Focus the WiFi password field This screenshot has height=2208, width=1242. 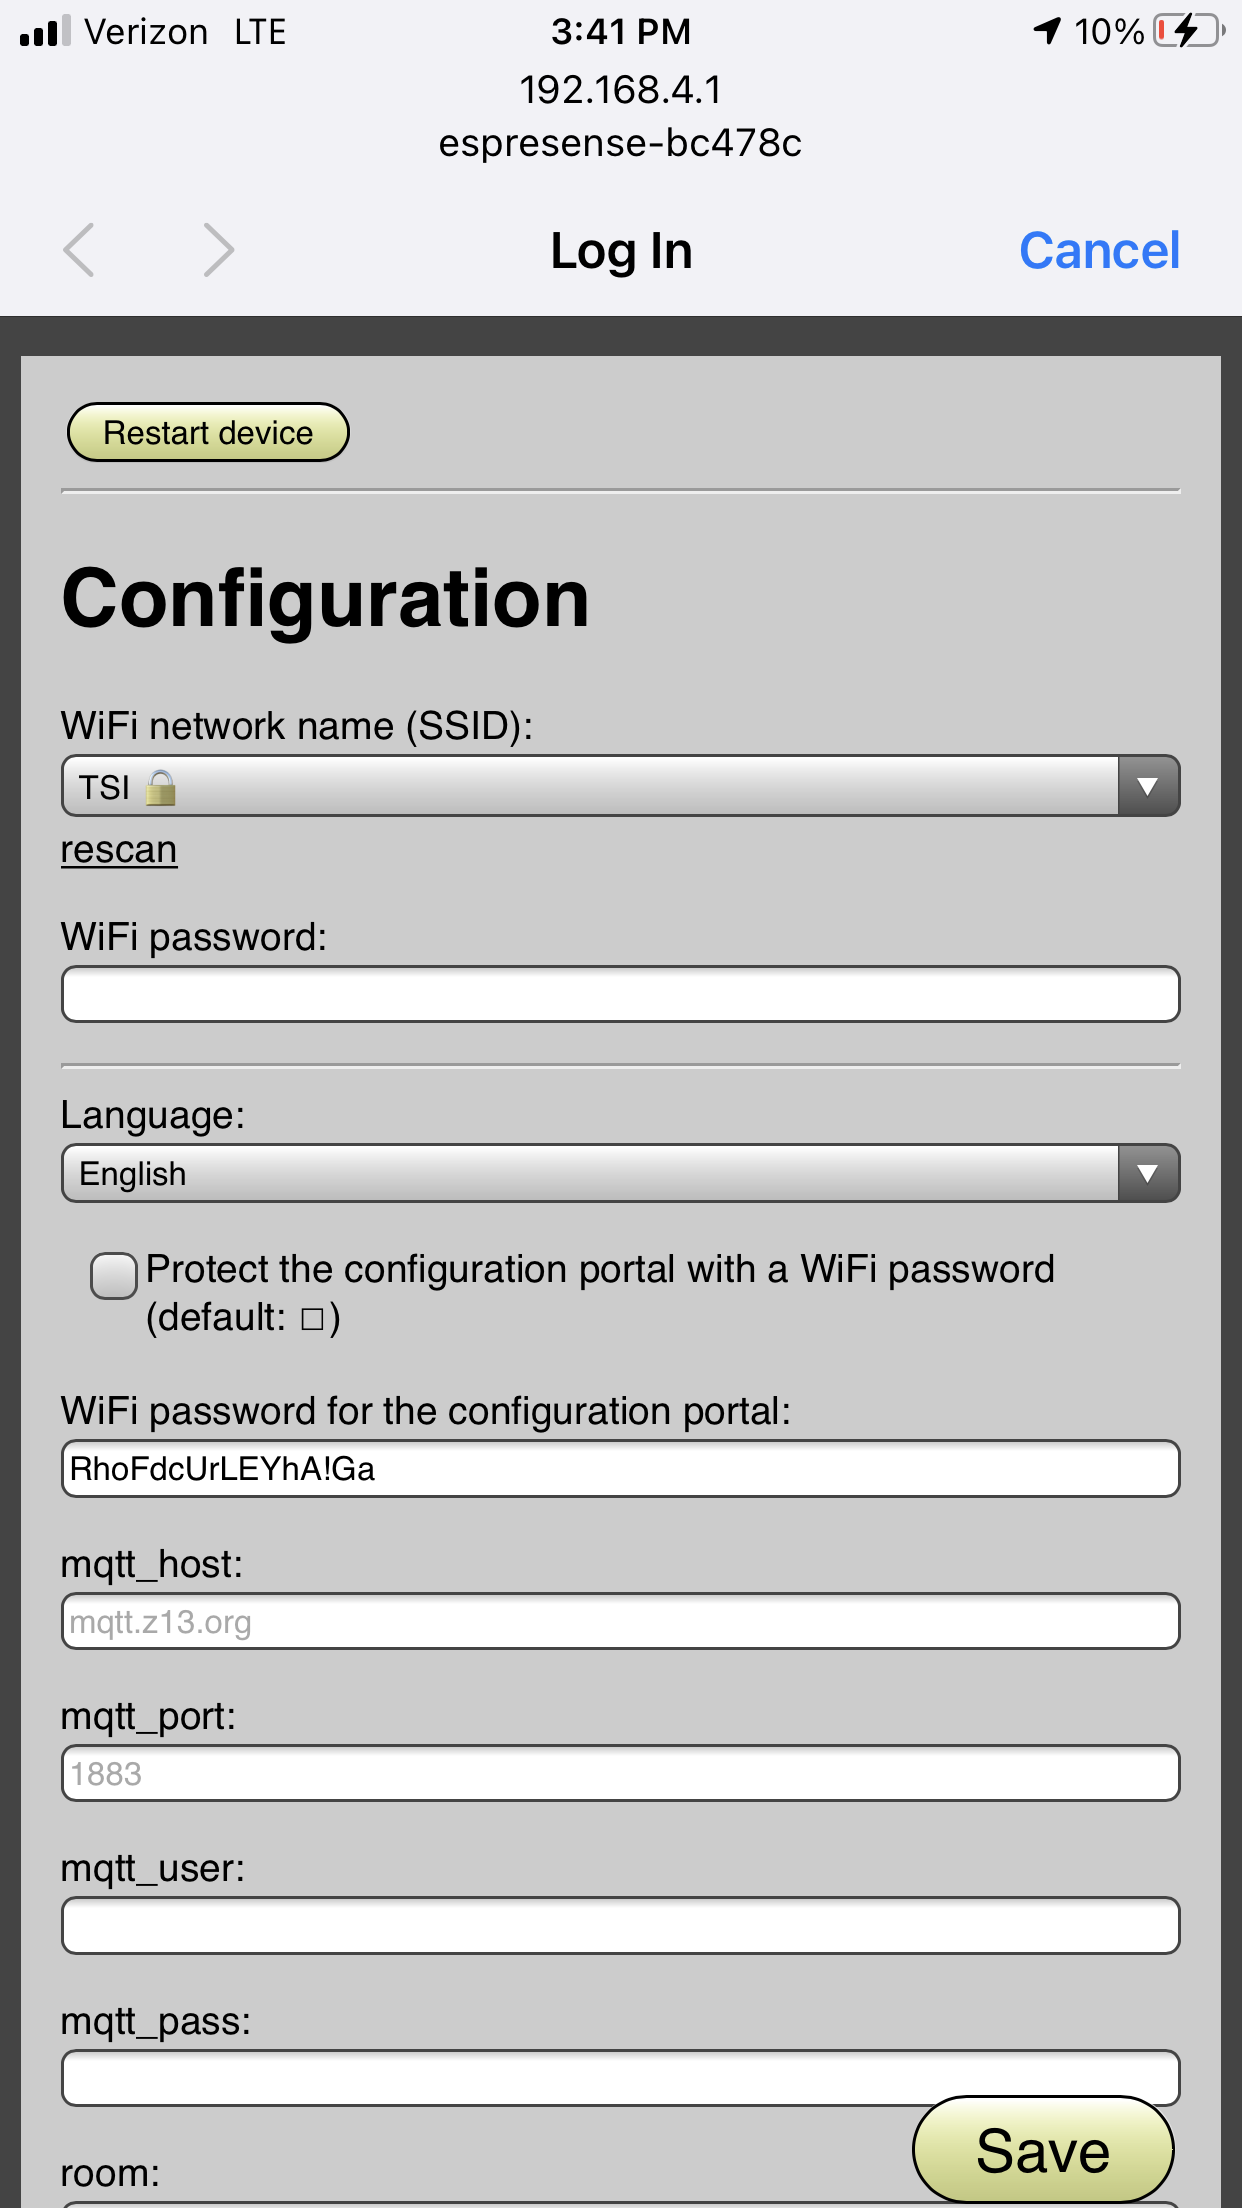(620, 994)
